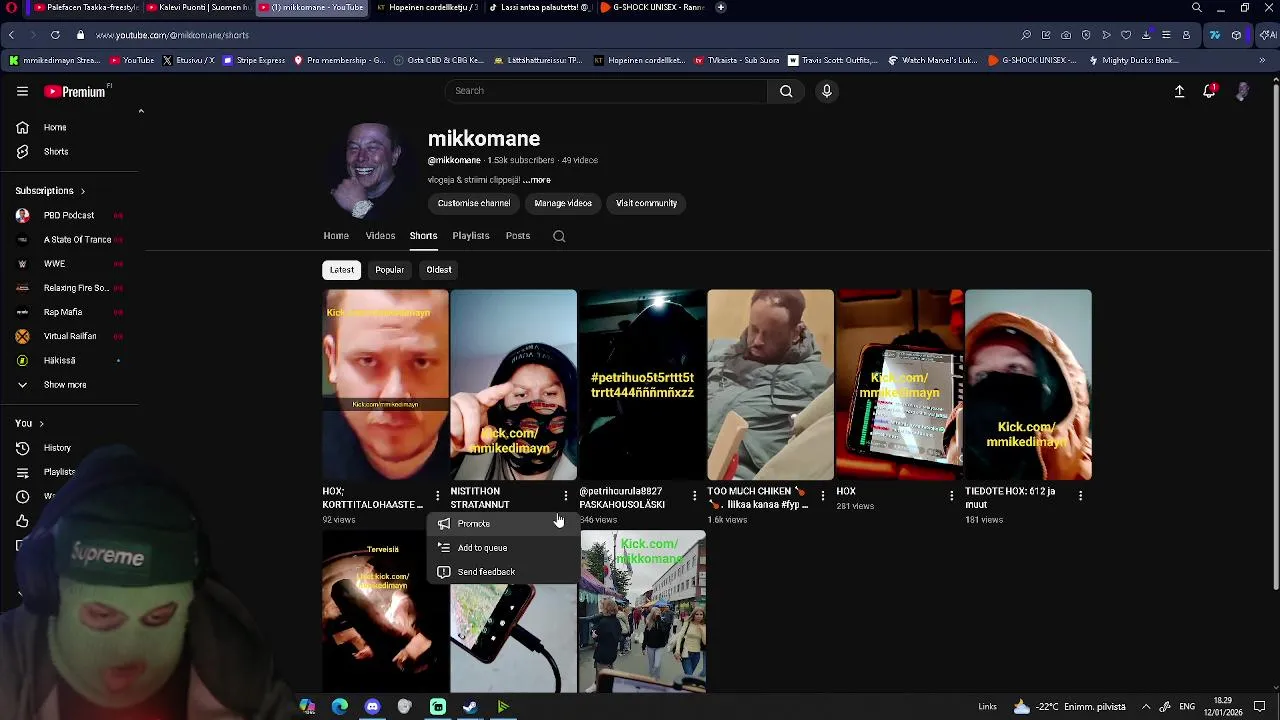The image size is (1280, 720).
Task: Filter shorts by Popular
Action: (x=389, y=270)
